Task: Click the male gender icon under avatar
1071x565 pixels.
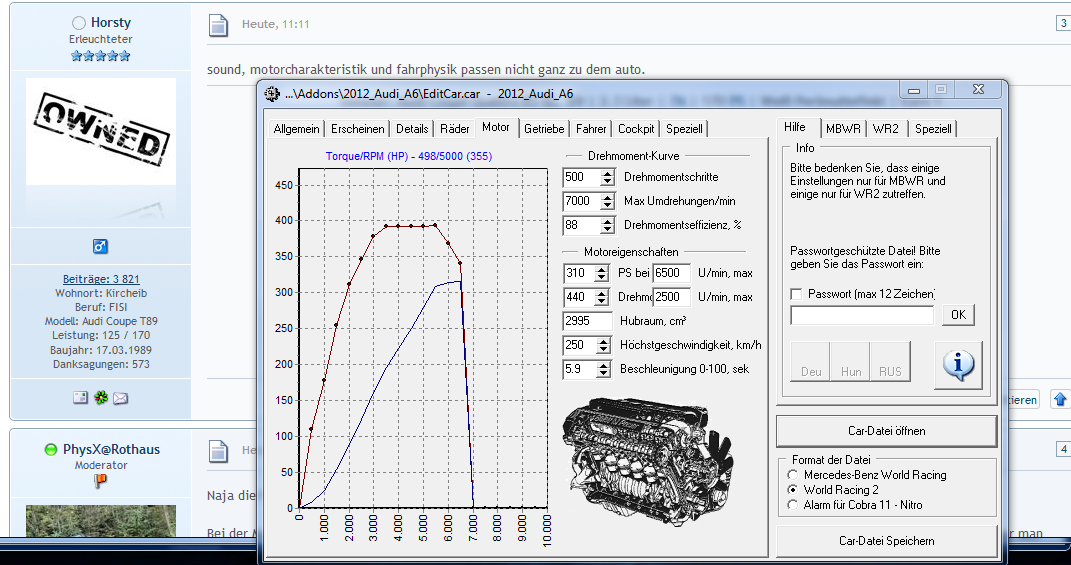Action: click(100, 247)
